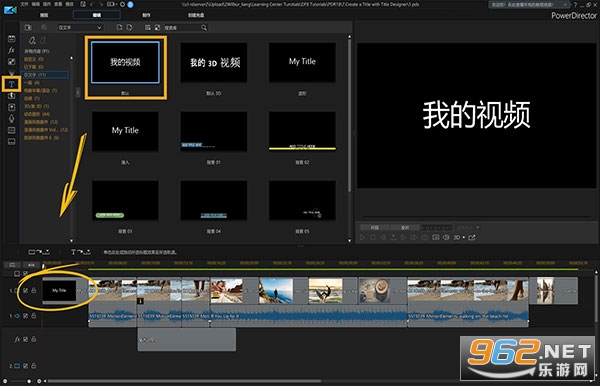Select 所有内容 (91) category
The height and width of the screenshot is (386, 600).
(37, 51)
